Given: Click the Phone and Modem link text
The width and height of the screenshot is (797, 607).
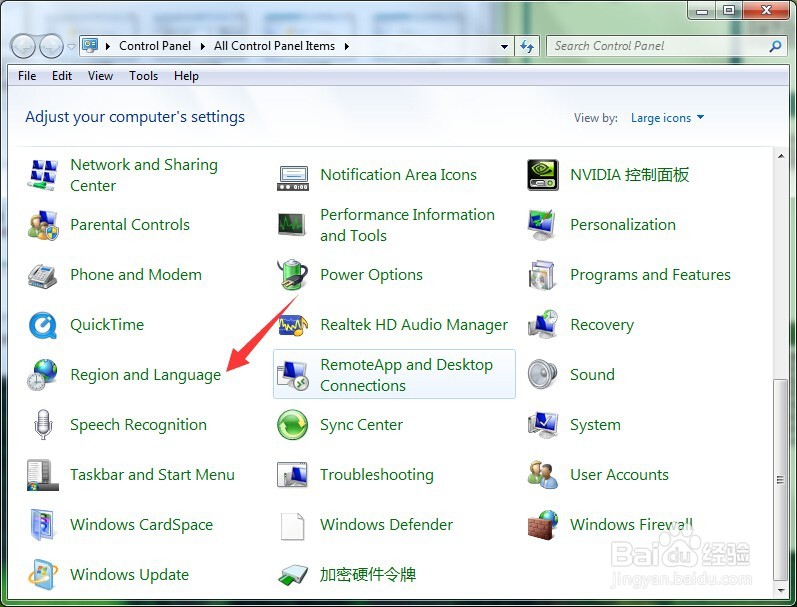Looking at the screenshot, I should tap(136, 275).
